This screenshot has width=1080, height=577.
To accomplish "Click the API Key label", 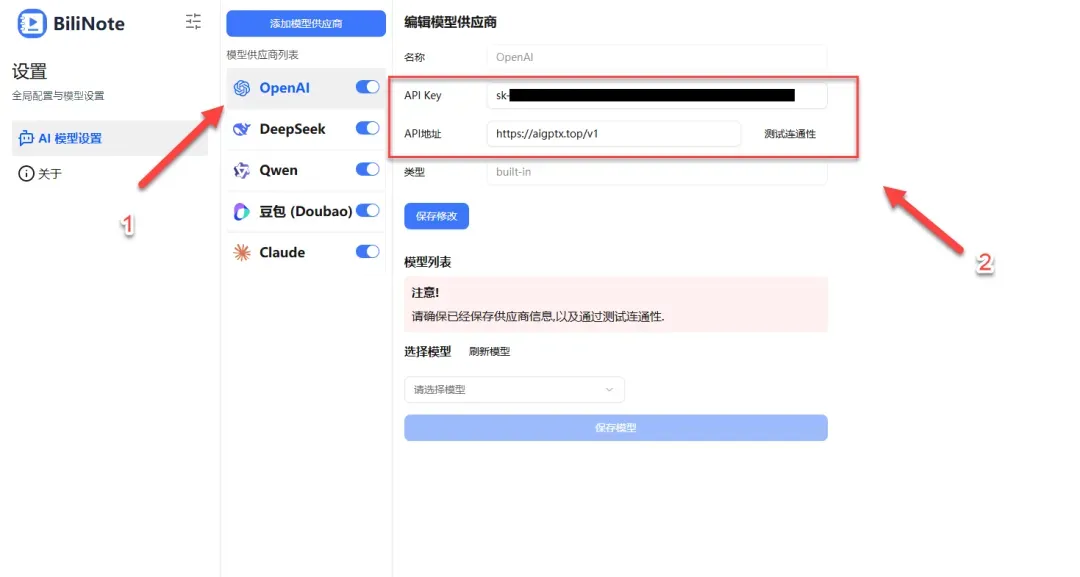I will 423,95.
